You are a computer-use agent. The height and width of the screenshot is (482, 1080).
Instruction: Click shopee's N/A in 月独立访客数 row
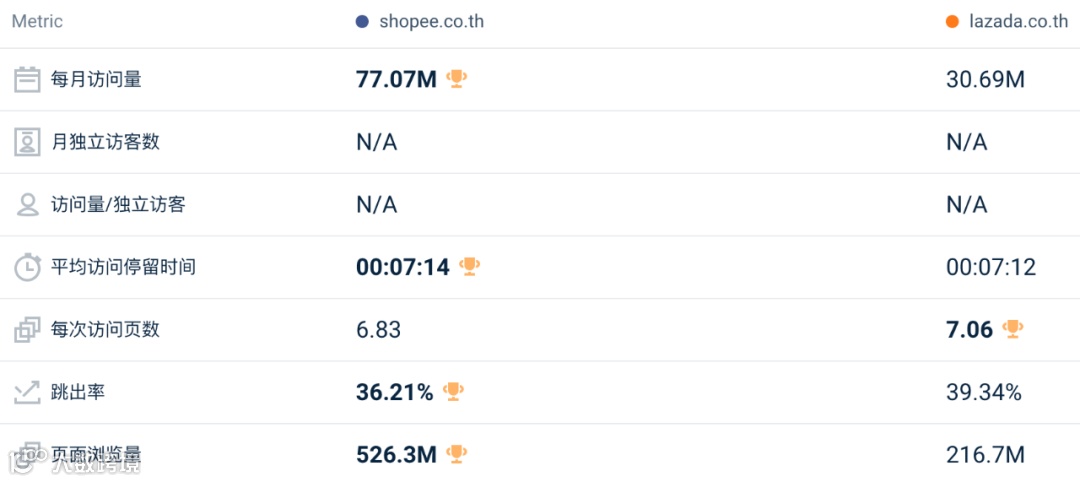(x=377, y=143)
